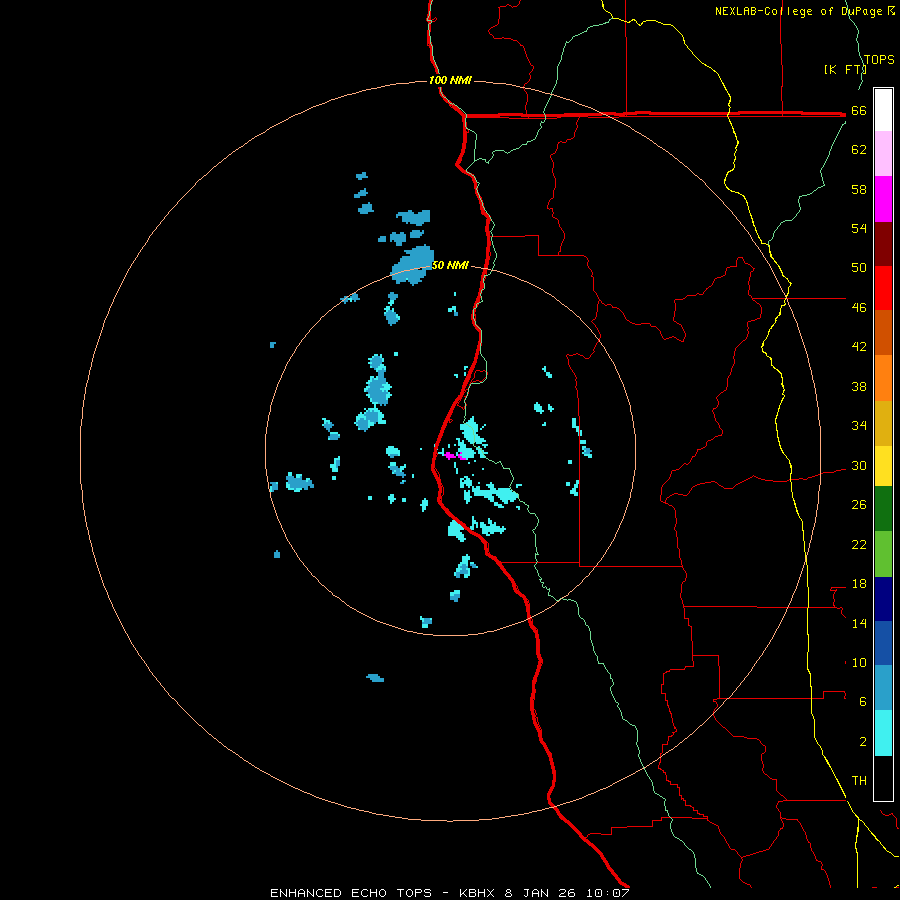The height and width of the screenshot is (900, 900).
Task: Pick the medium blue color scale swatch
Action: click(883, 643)
